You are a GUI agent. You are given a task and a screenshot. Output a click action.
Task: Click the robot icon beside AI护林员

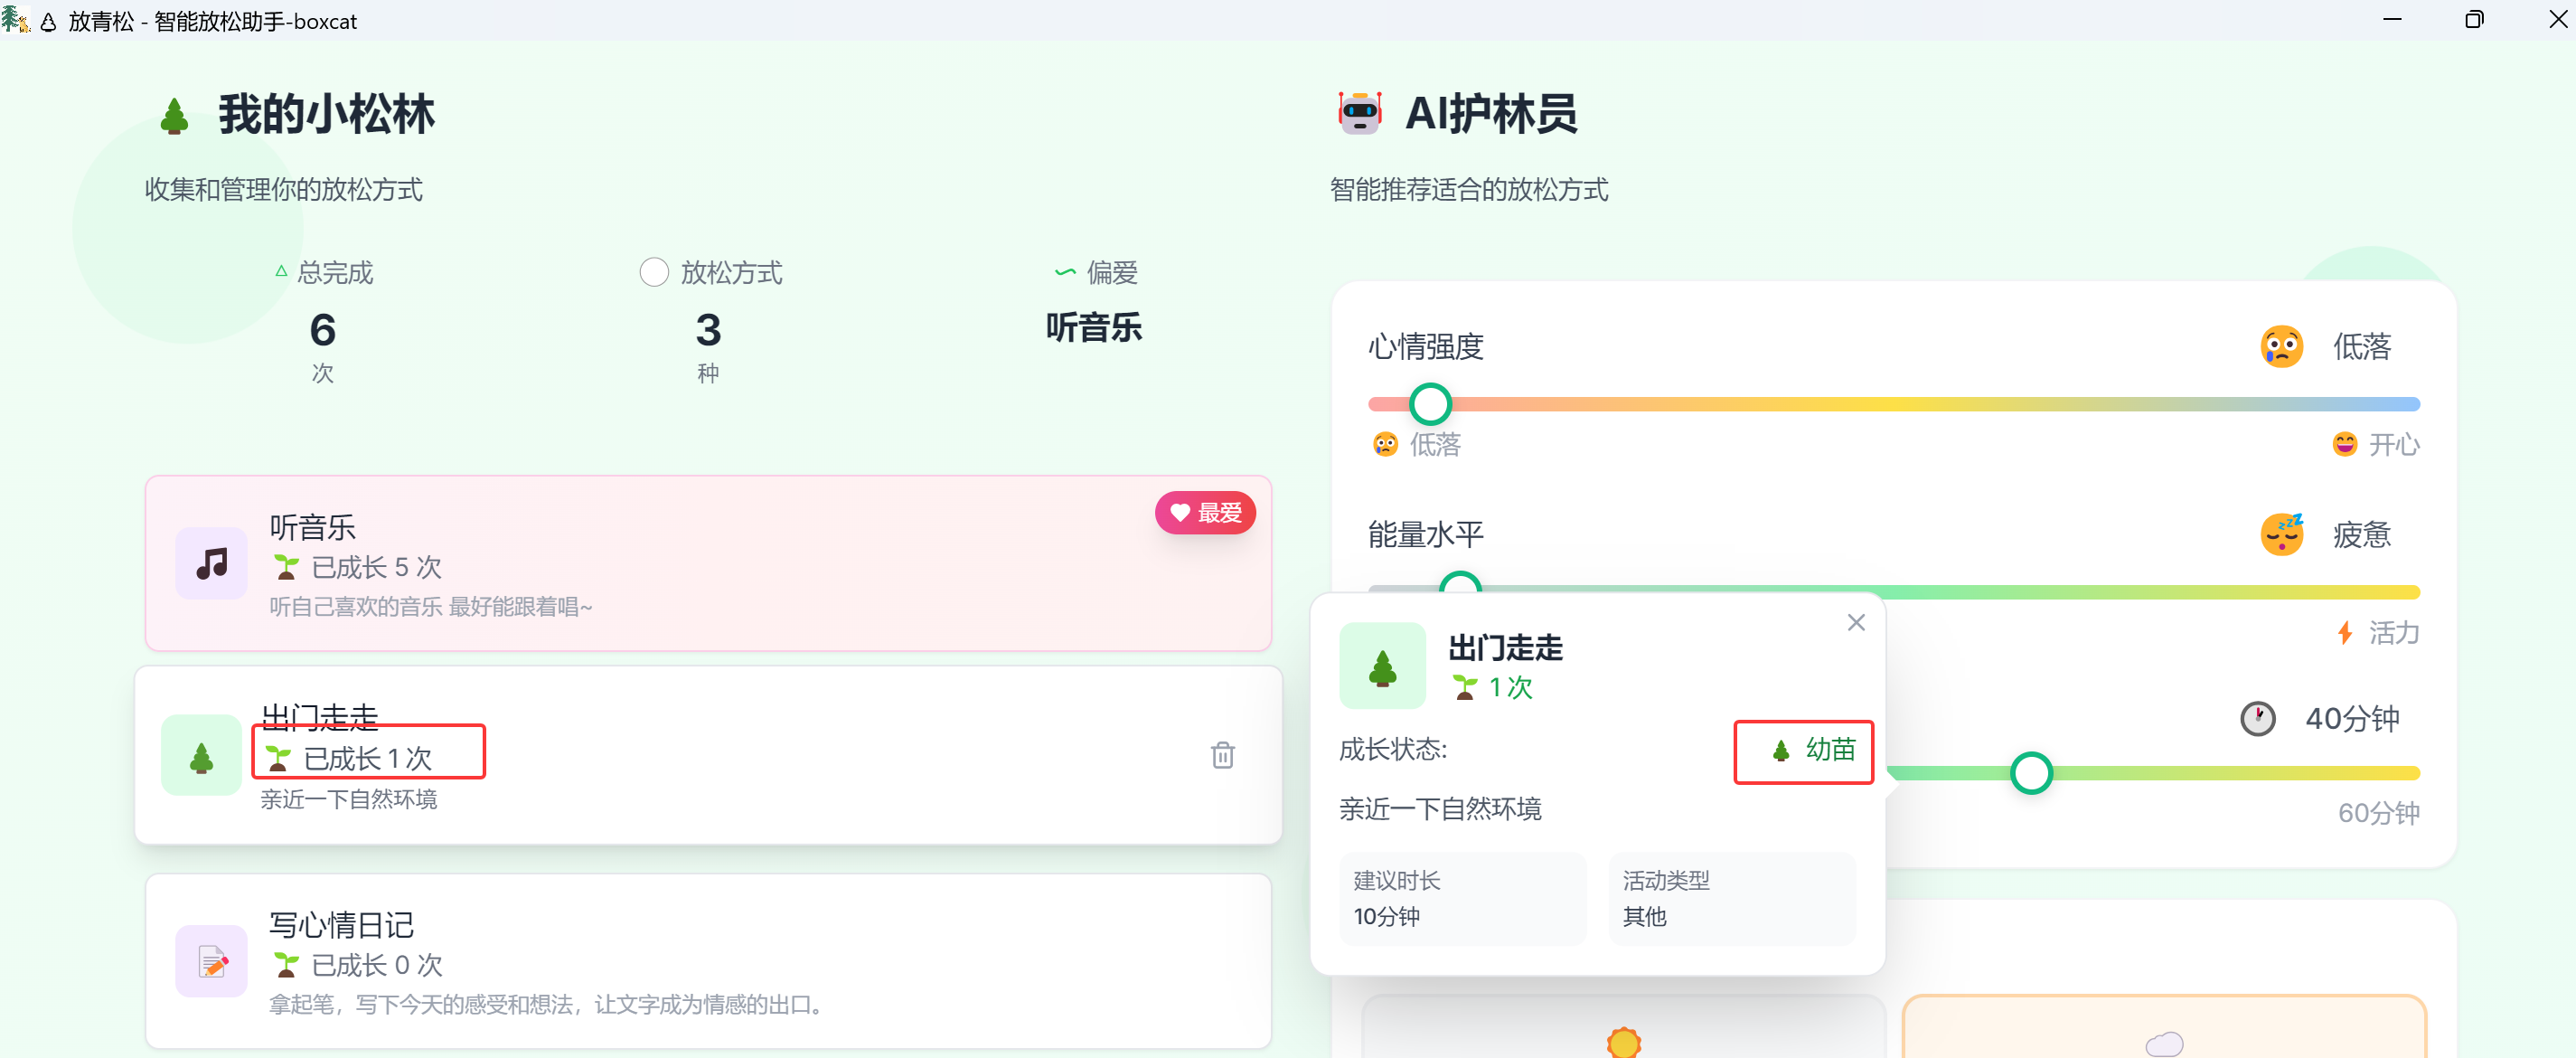point(1360,113)
